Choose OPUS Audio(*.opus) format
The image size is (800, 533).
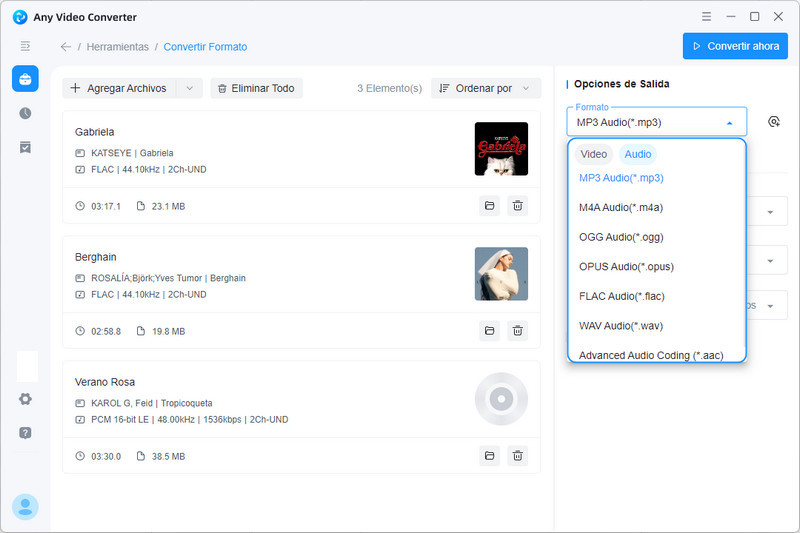(x=657, y=267)
